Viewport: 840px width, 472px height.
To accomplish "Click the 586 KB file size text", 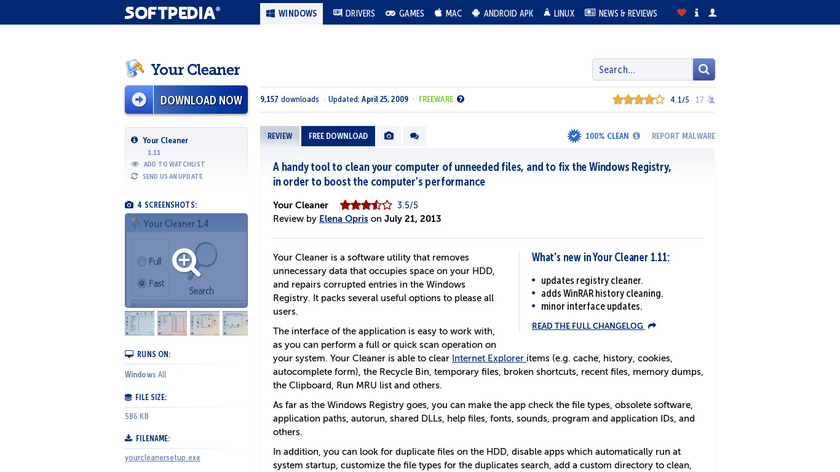I will pyautogui.click(x=137, y=416).
